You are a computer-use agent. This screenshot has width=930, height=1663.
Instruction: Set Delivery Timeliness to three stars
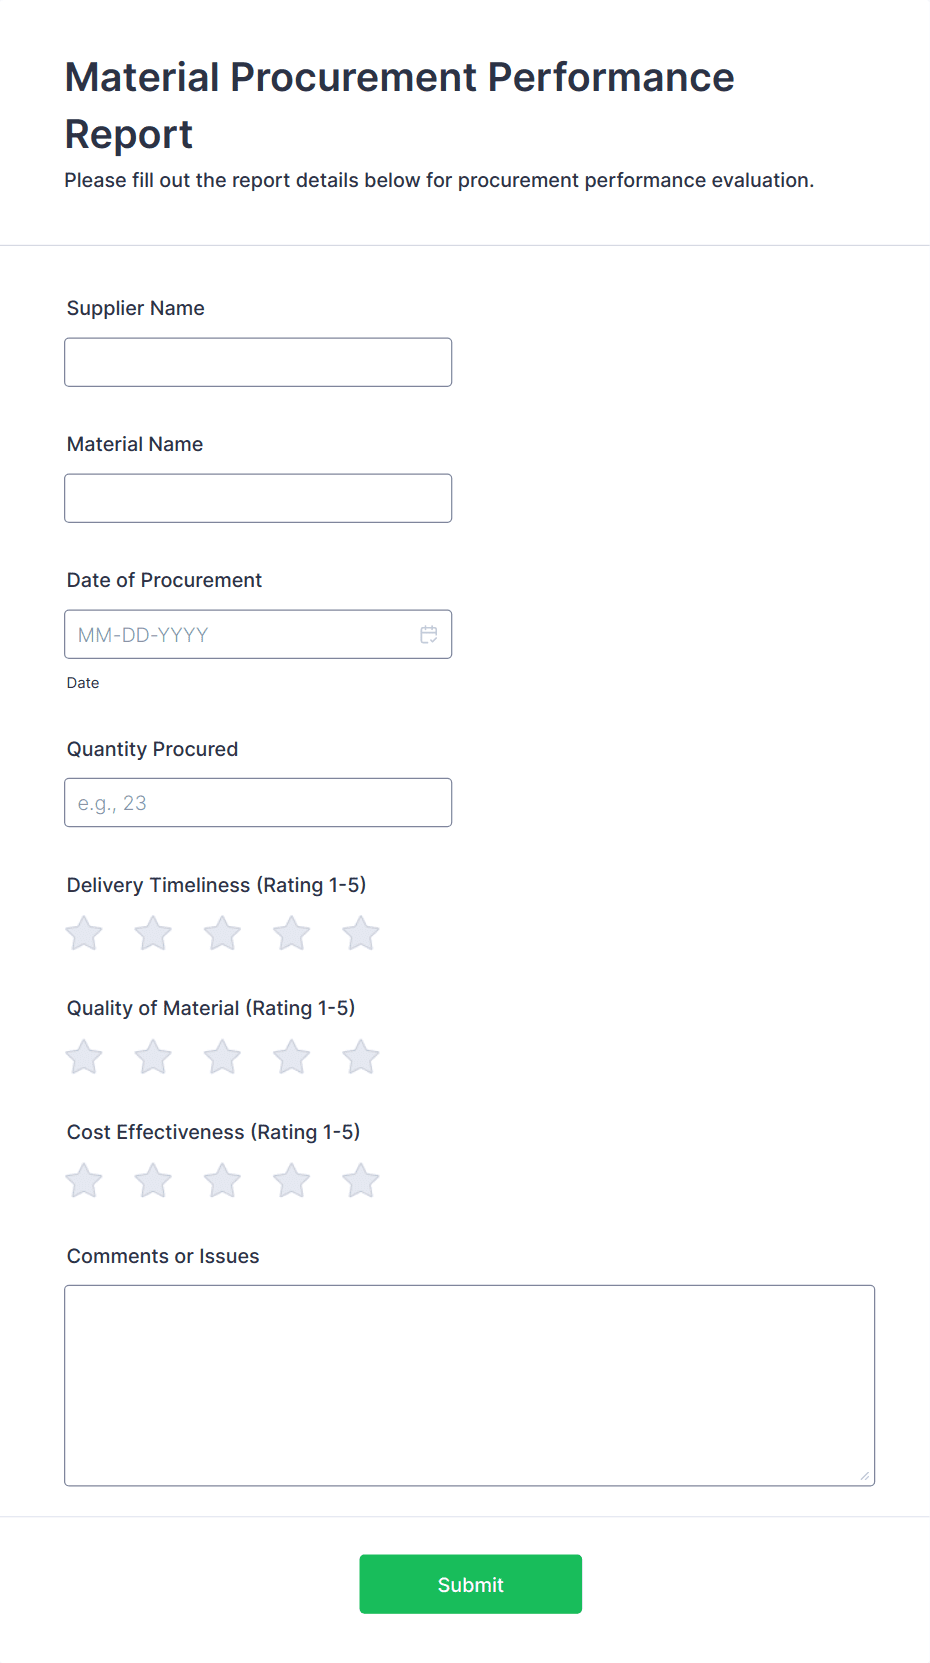click(x=222, y=934)
